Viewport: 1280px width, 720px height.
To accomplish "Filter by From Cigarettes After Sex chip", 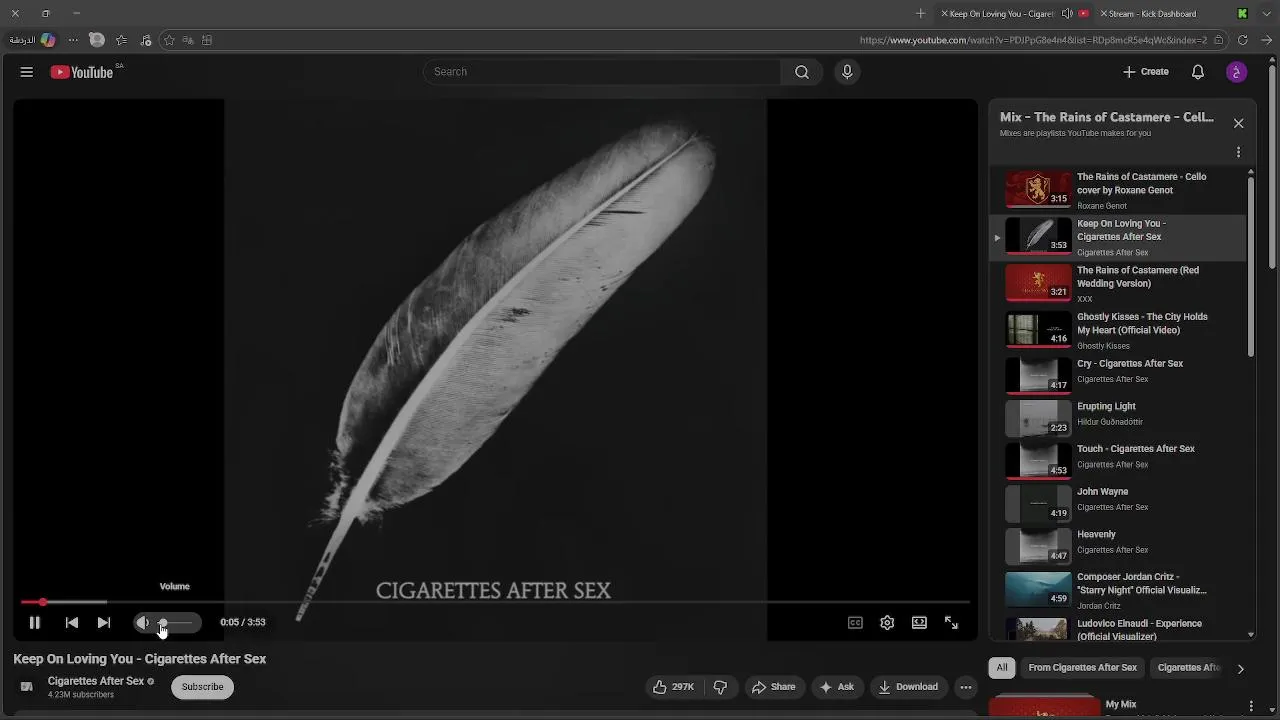I will click(x=1082, y=667).
